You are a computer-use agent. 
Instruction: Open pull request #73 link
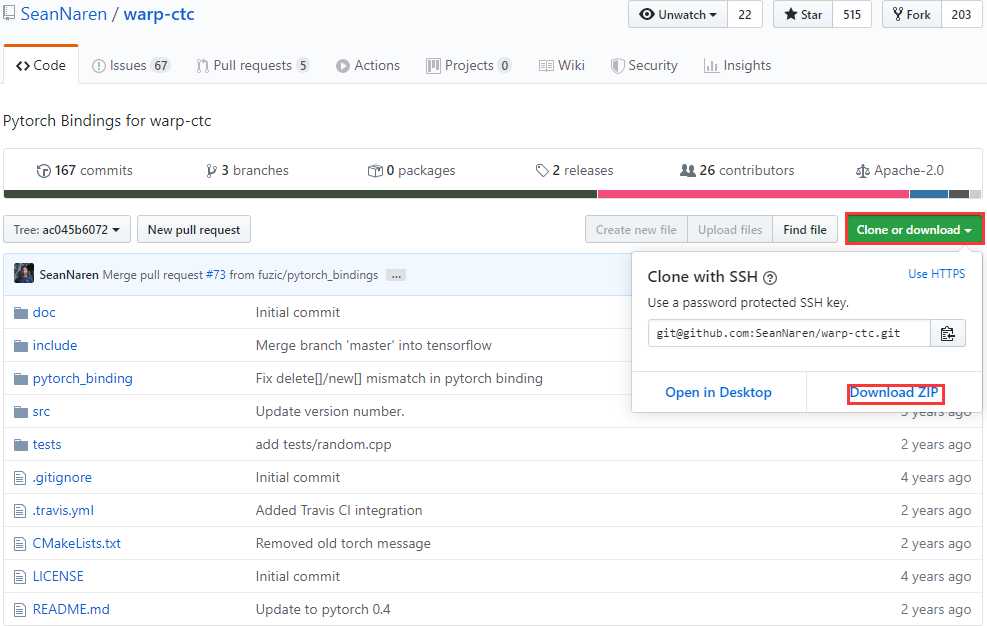pyautogui.click(x=215, y=275)
